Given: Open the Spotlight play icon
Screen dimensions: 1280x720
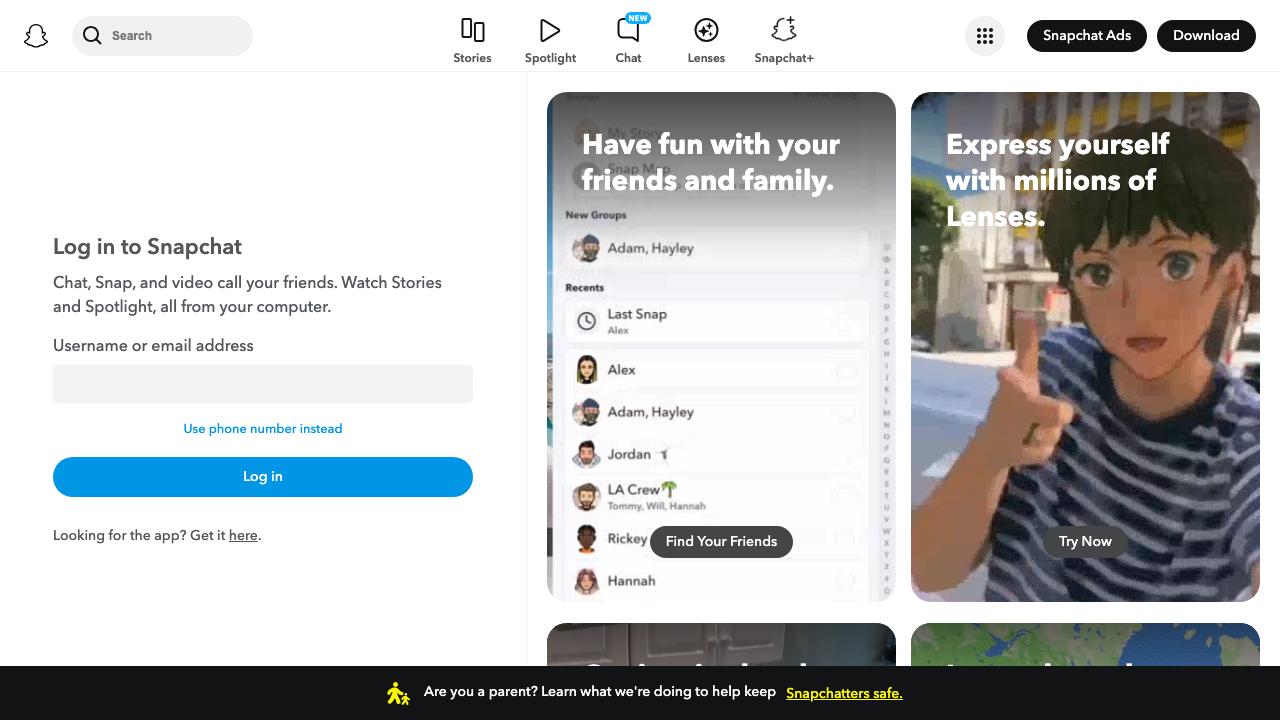Looking at the screenshot, I should (x=550, y=30).
